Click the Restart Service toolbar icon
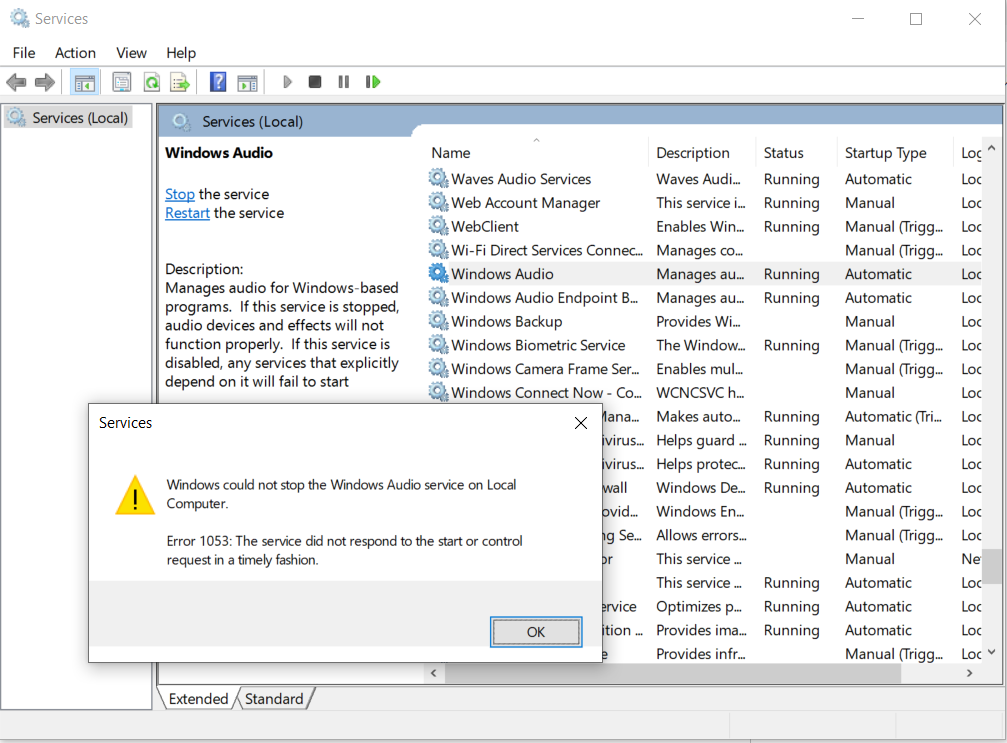Screen dimensions: 1007x743 [x=373, y=82]
